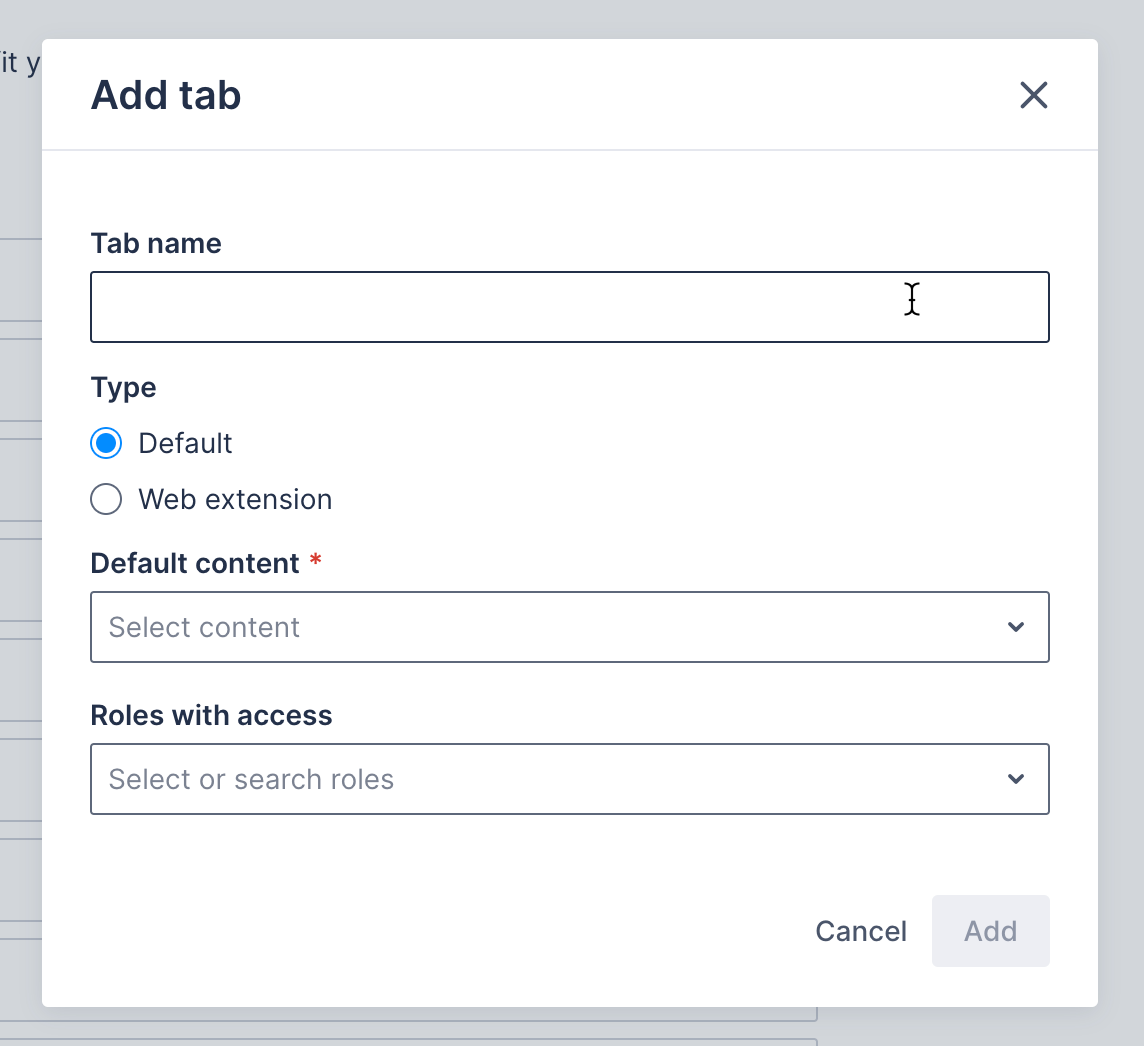Open the Select or search roles dropdown
This screenshot has height=1046, width=1144.
pos(570,779)
